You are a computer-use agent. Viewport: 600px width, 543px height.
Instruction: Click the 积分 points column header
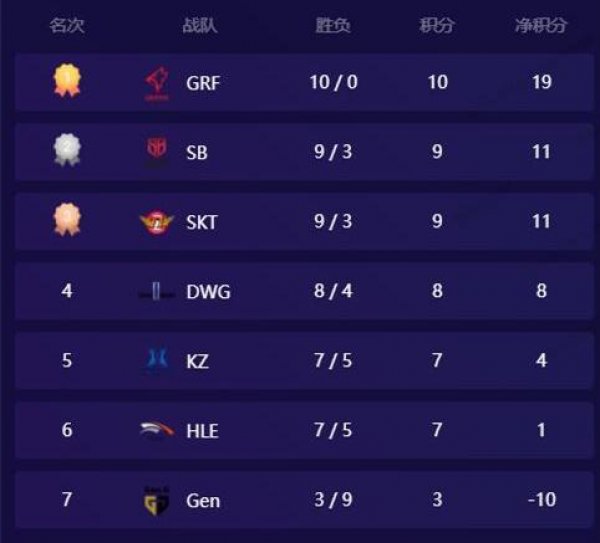click(x=437, y=26)
